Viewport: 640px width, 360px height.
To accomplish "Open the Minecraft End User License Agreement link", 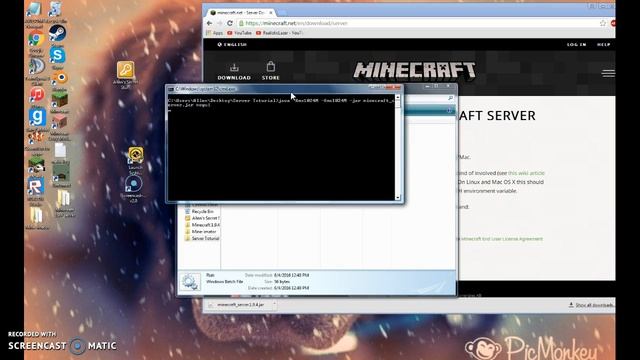I will [501, 239].
